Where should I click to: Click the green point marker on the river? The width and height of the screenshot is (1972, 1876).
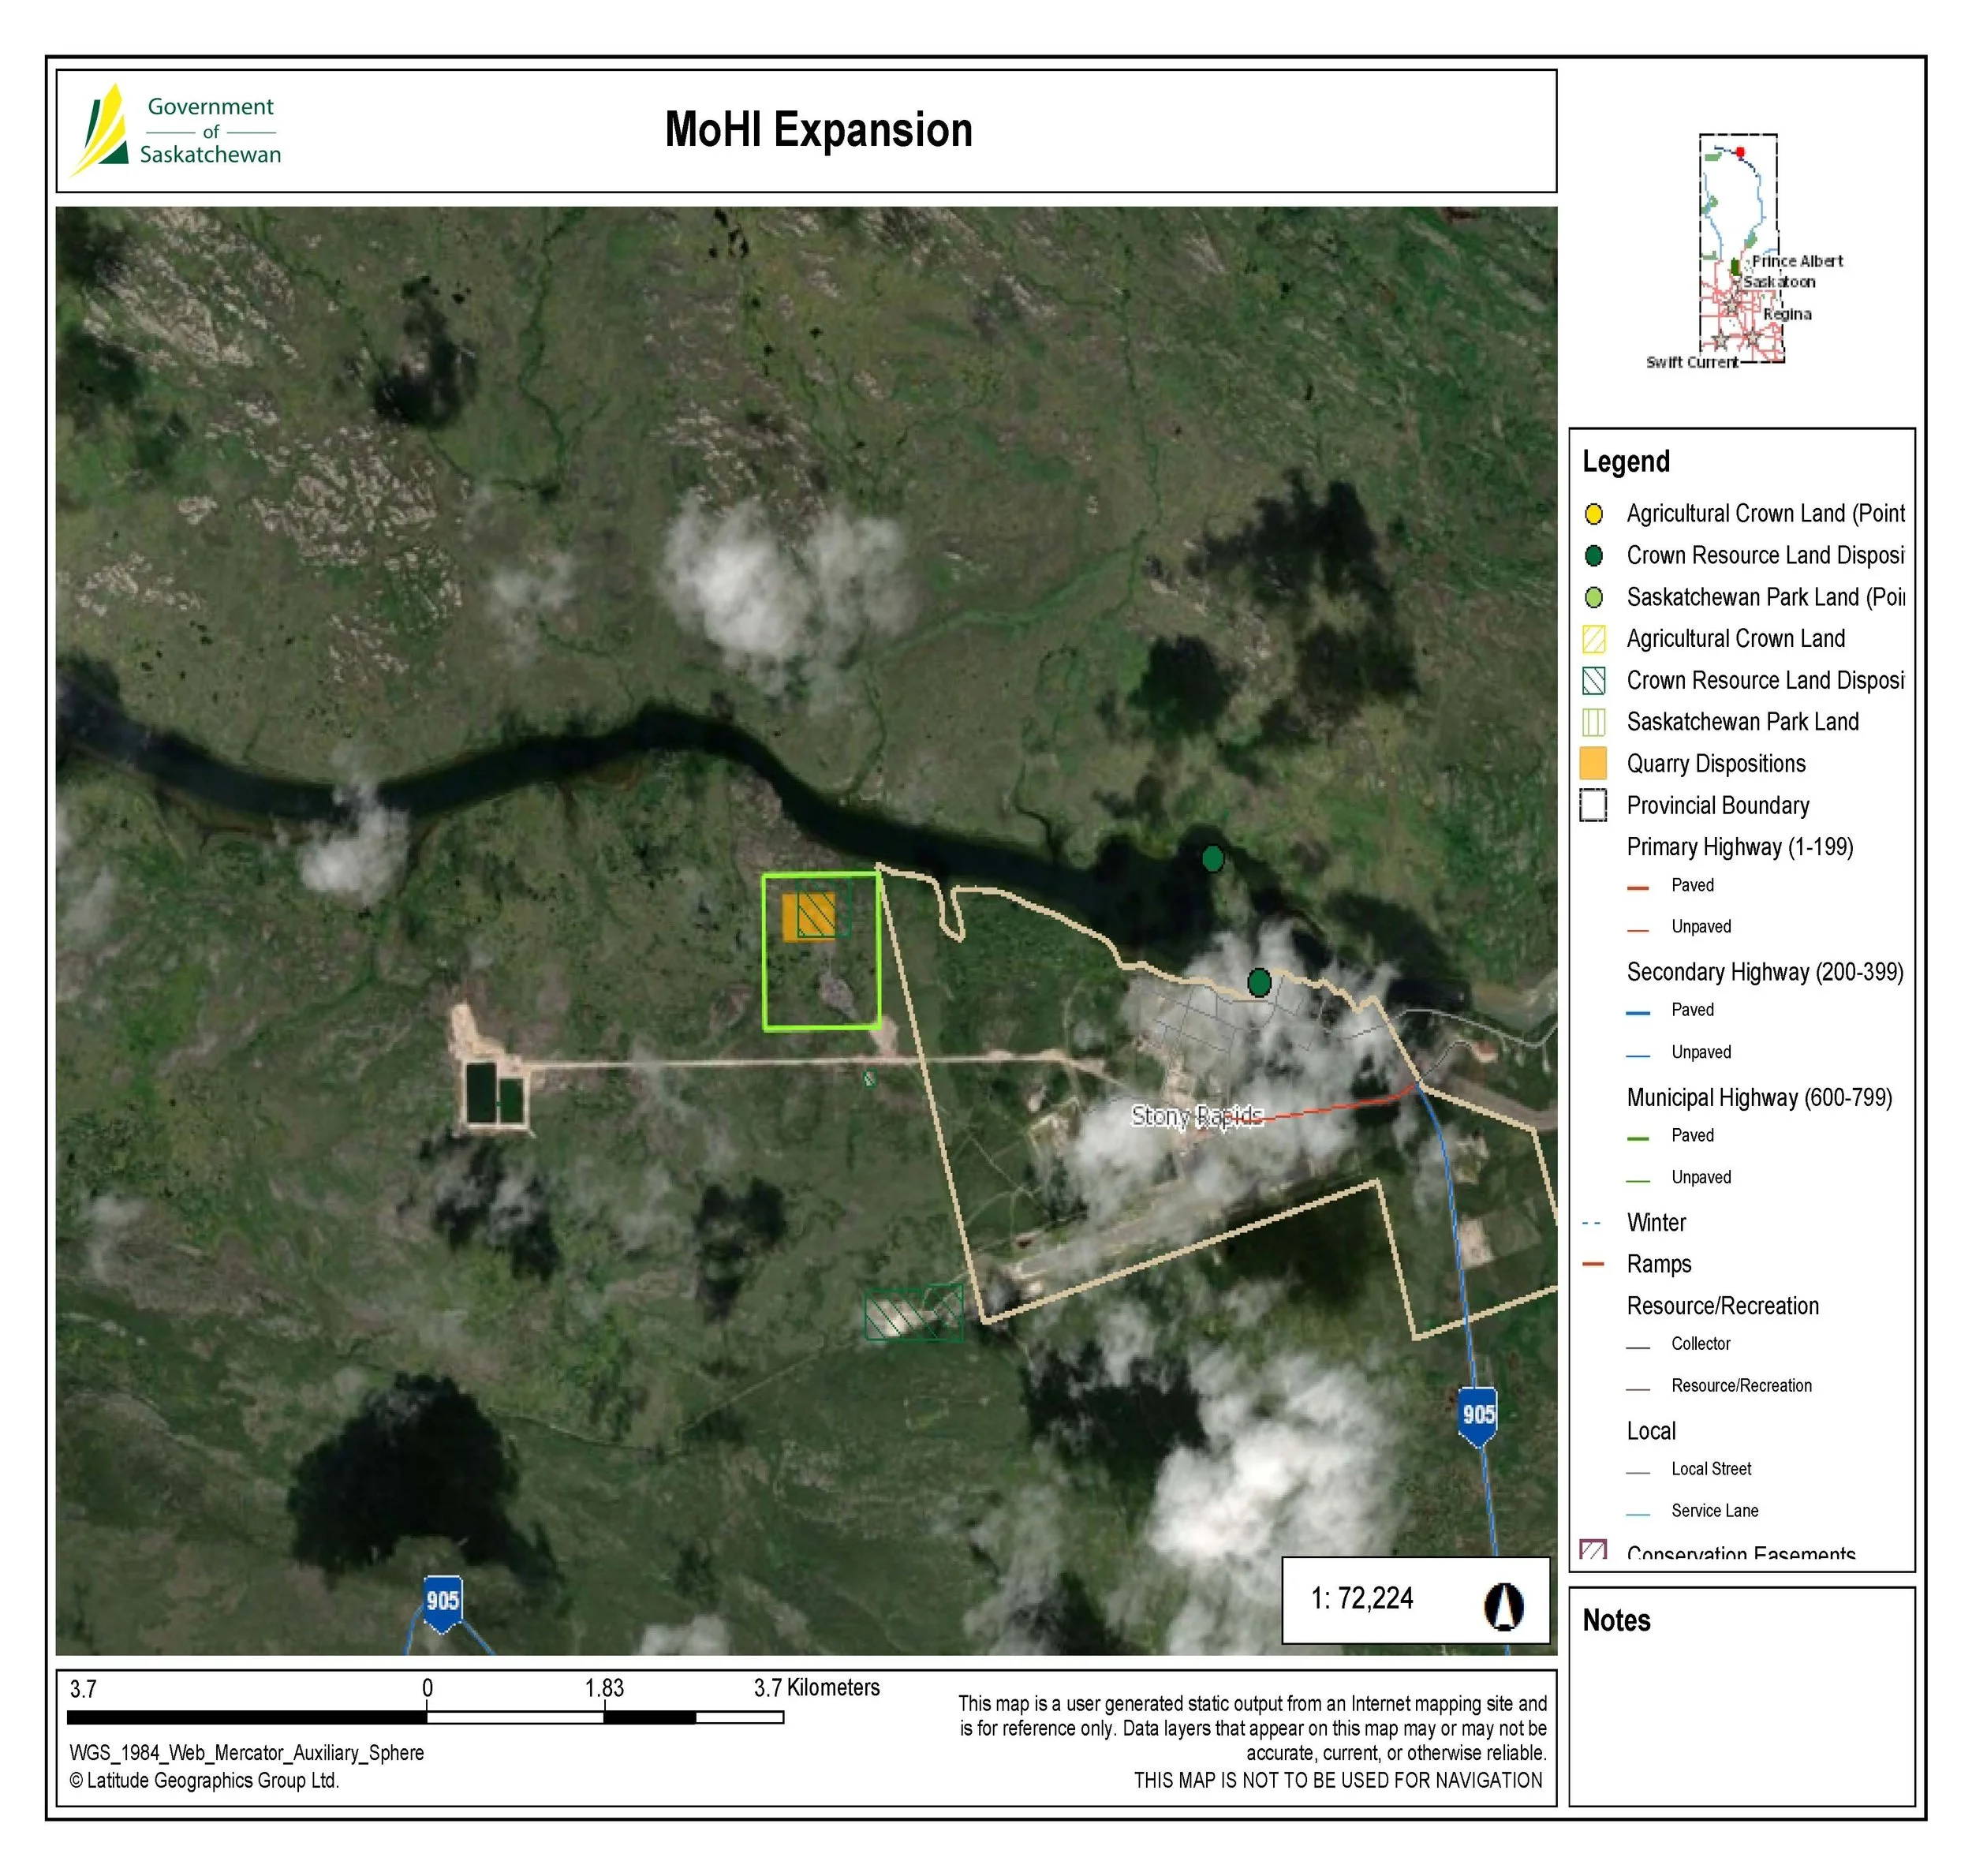point(1212,858)
